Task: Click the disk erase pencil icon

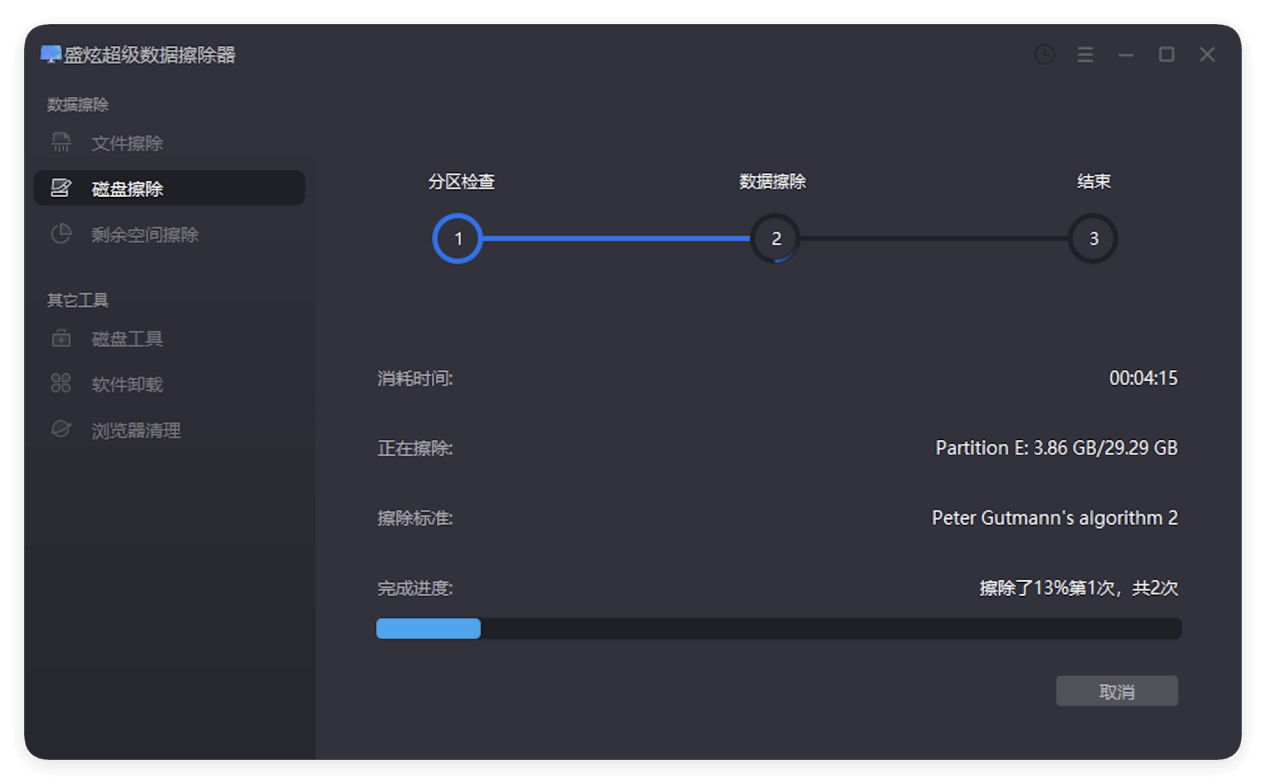Action: 61,188
